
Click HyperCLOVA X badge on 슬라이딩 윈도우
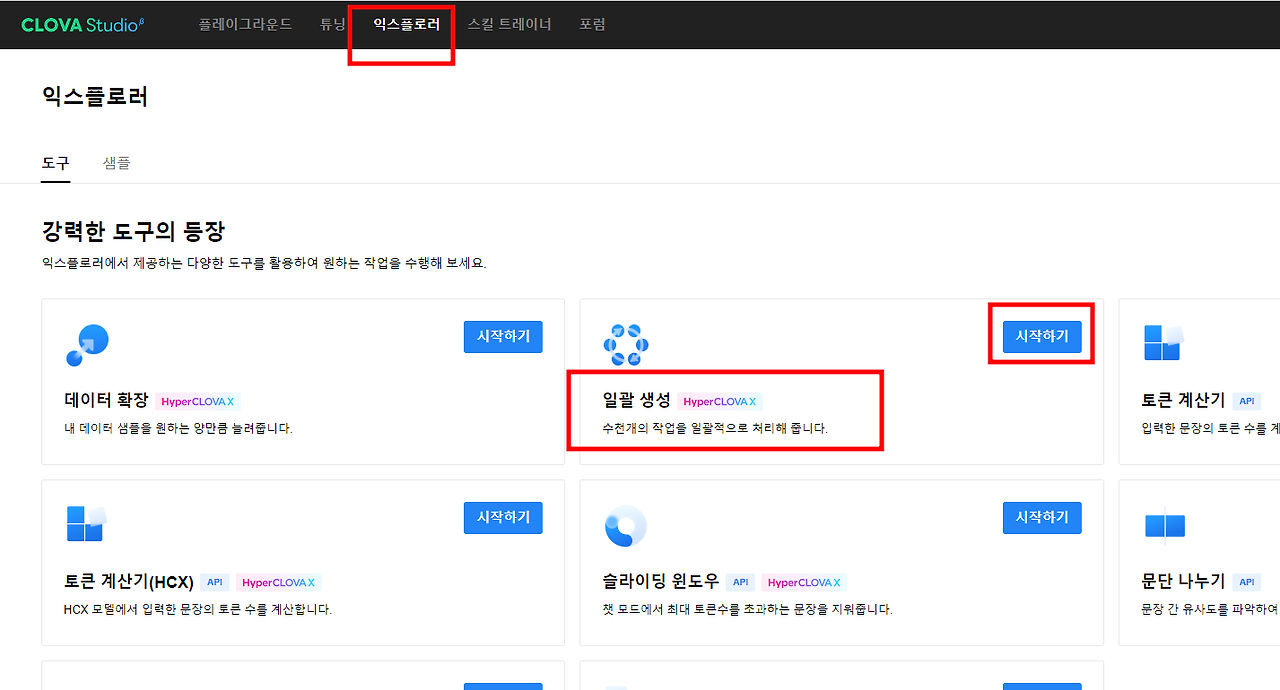(x=804, y=582)
